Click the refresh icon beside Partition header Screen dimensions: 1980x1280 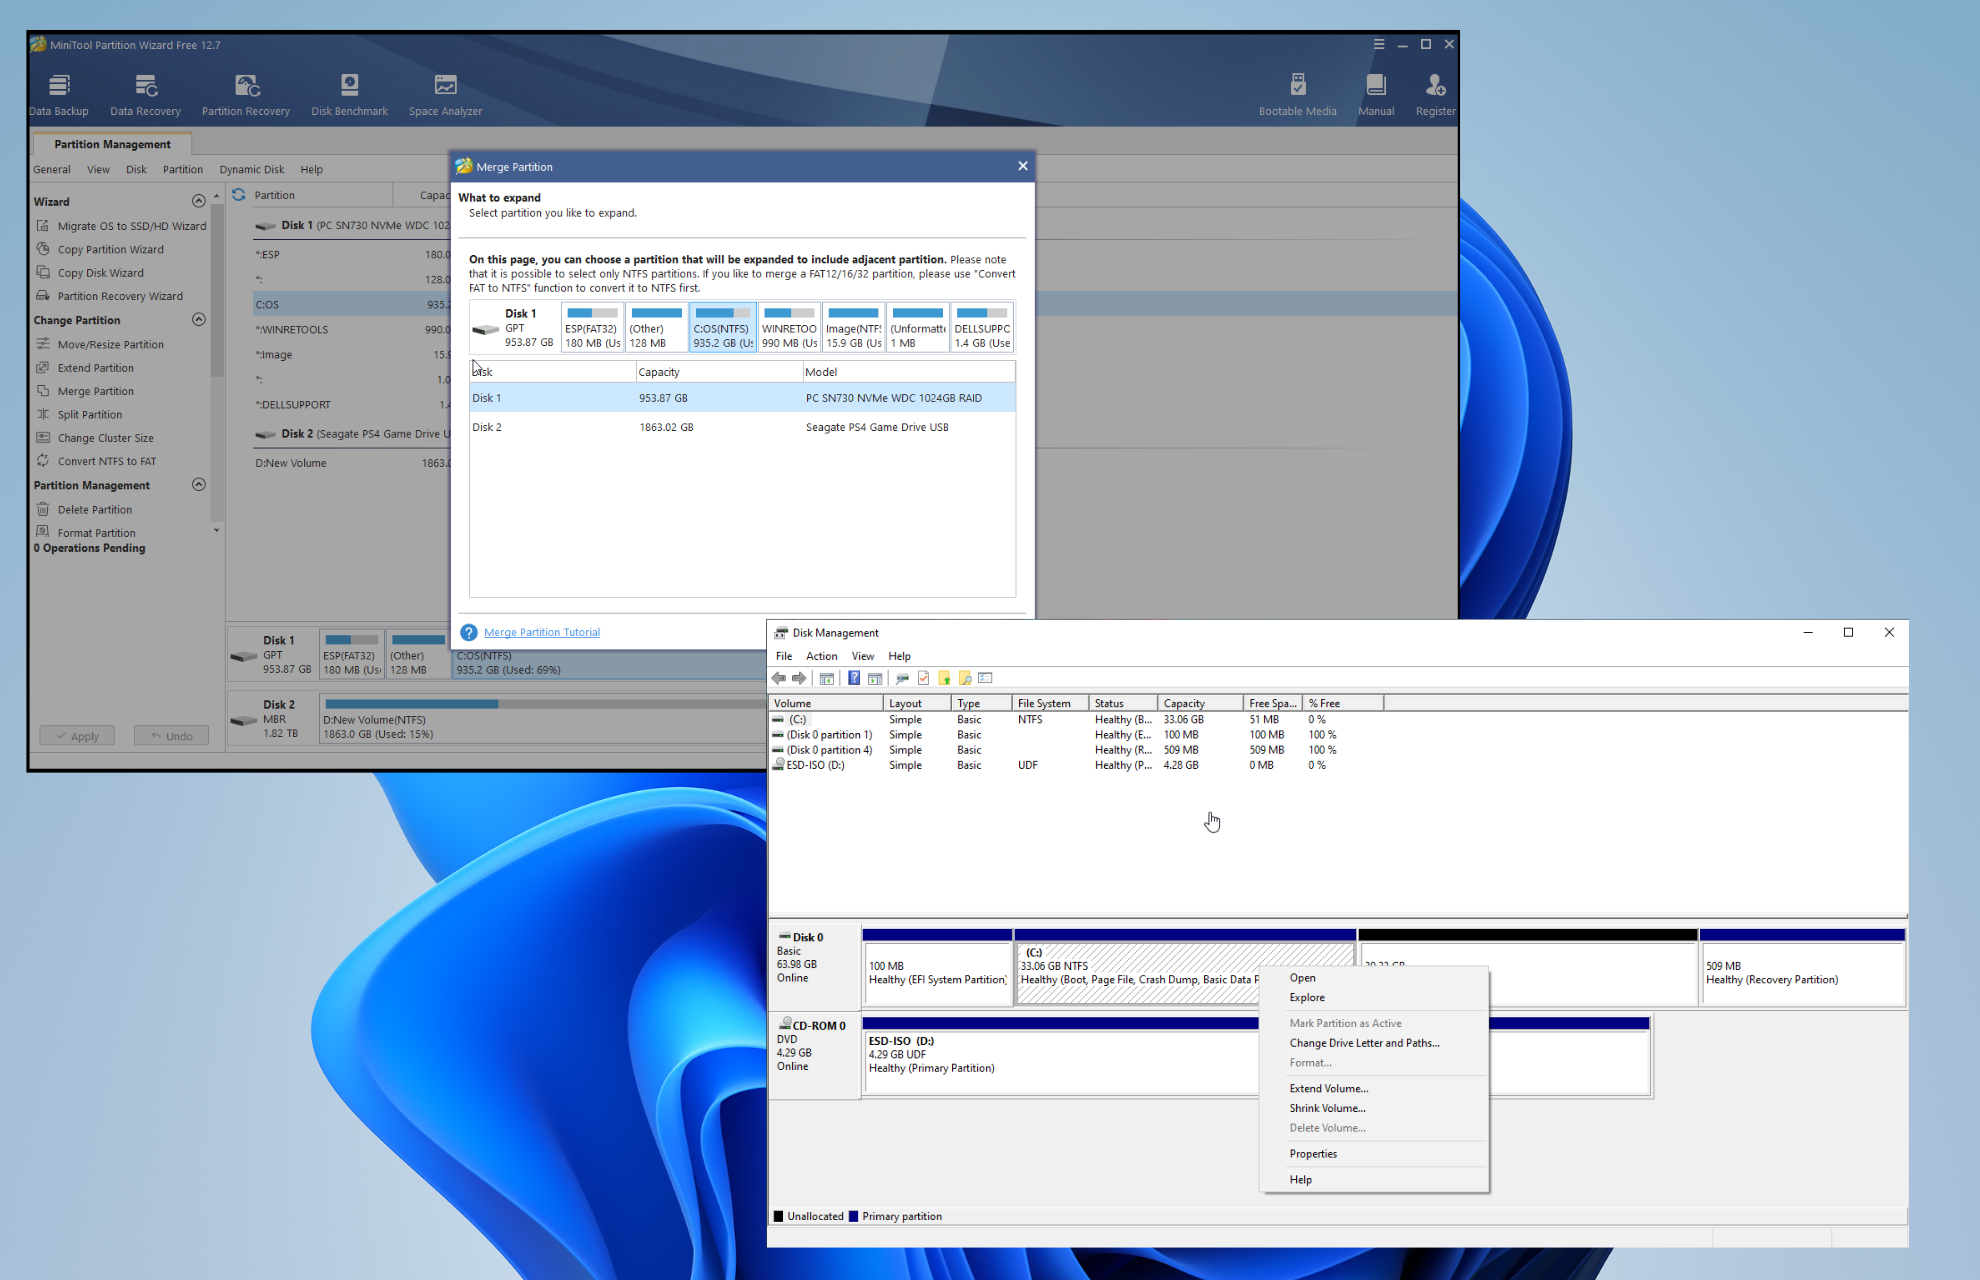click(239, 195)
